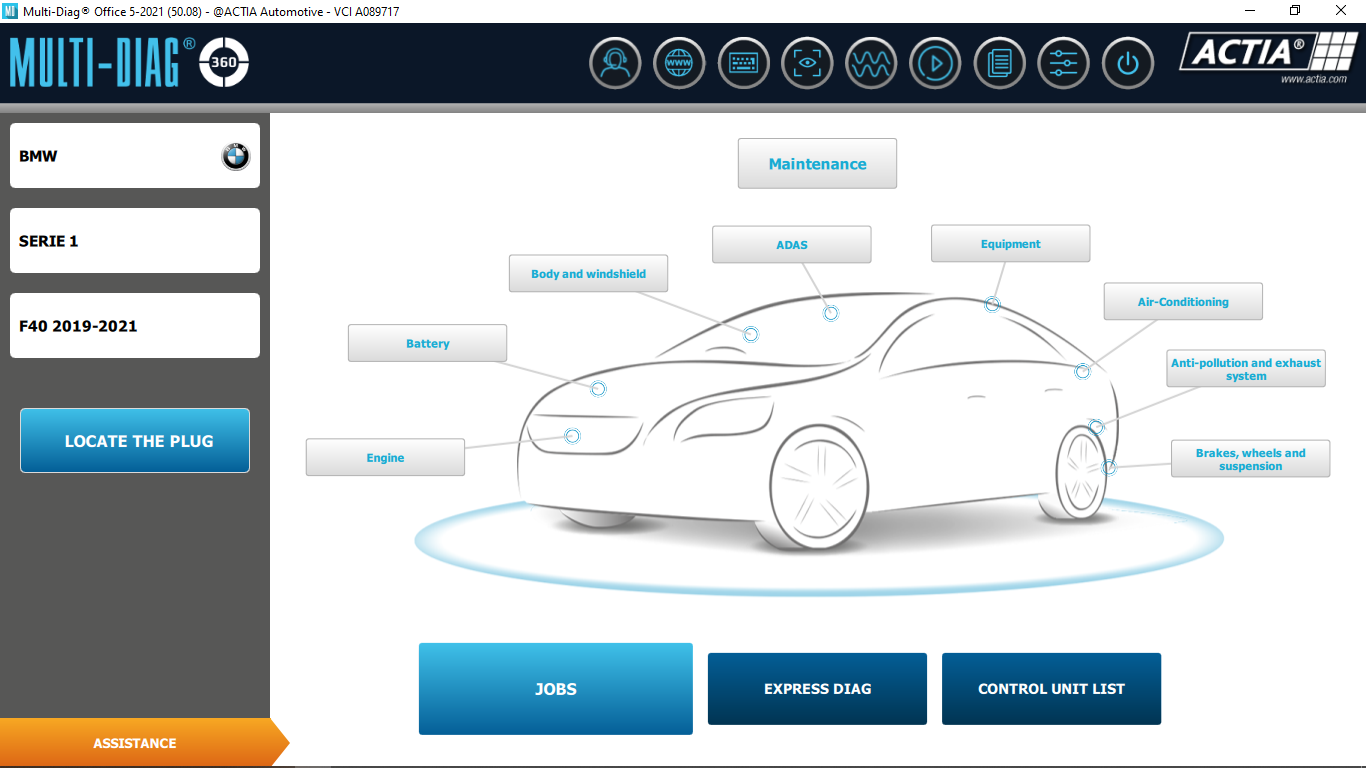Open the CONTROL UNIT LIST

pos(1051,689)
